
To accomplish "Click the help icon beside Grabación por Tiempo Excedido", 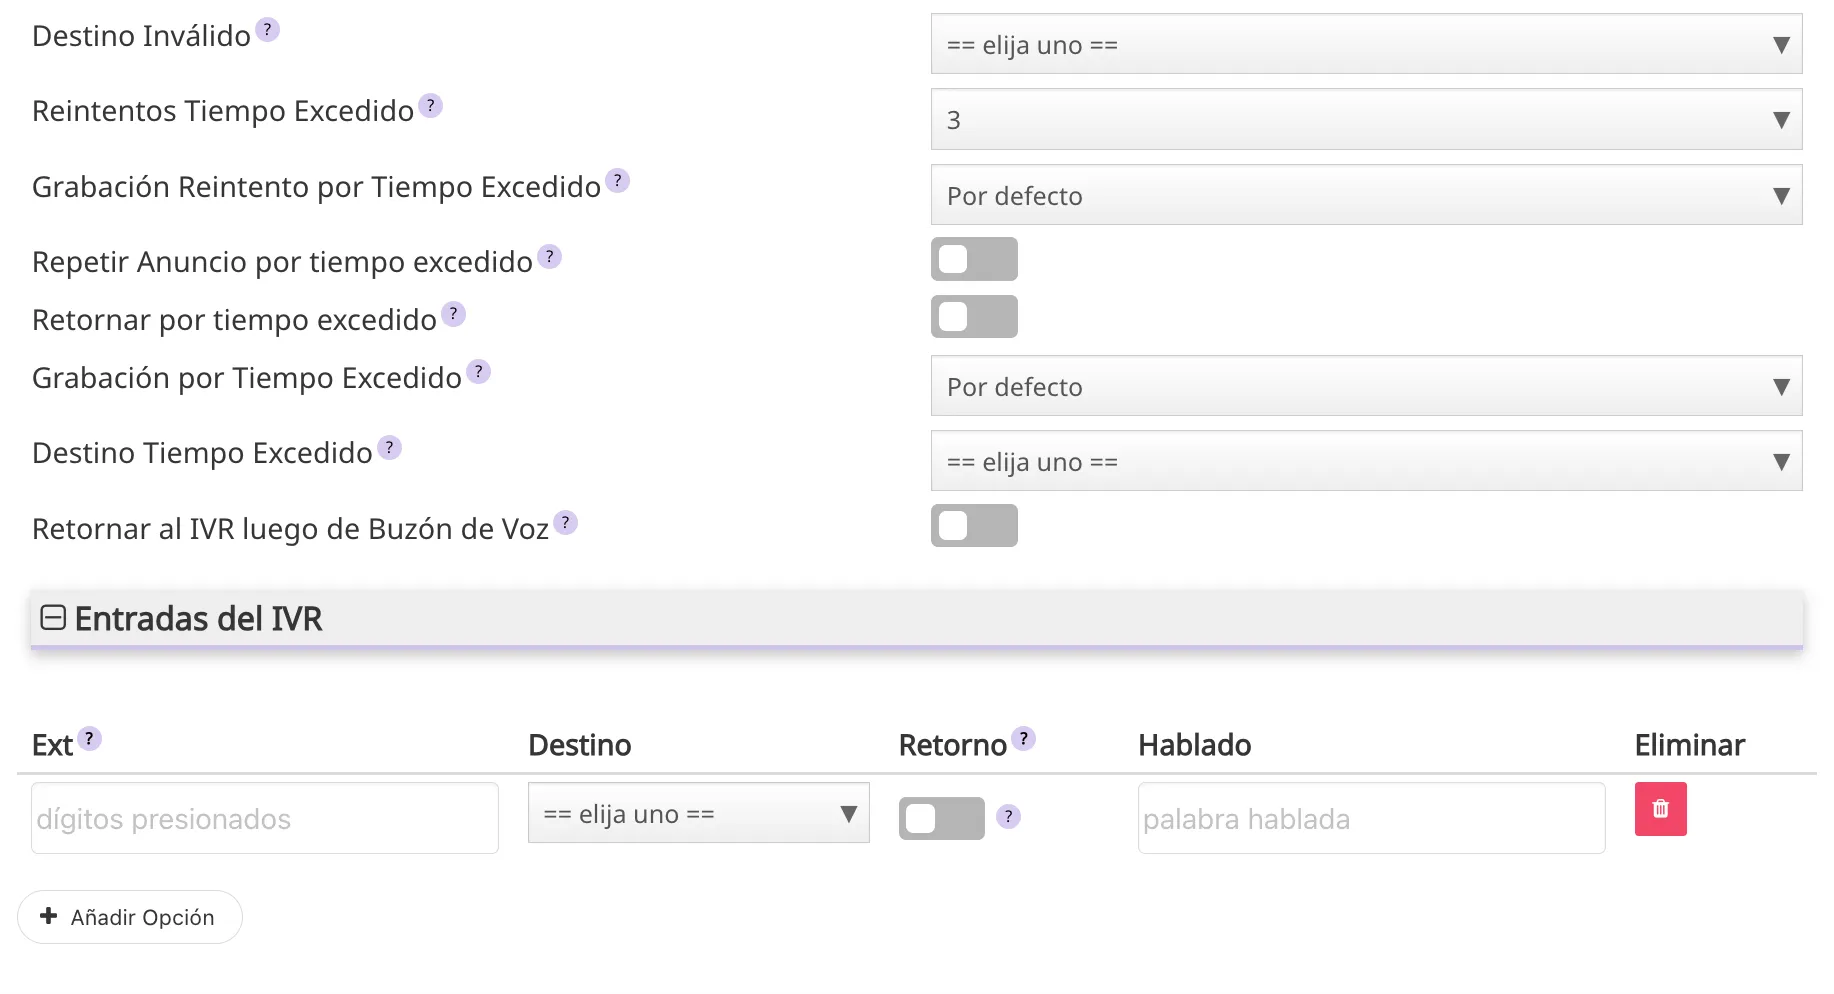I will [478, 371].
